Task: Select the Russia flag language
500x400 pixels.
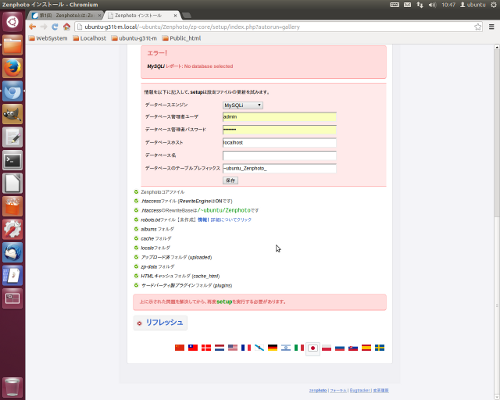Action: pos(340,348)
